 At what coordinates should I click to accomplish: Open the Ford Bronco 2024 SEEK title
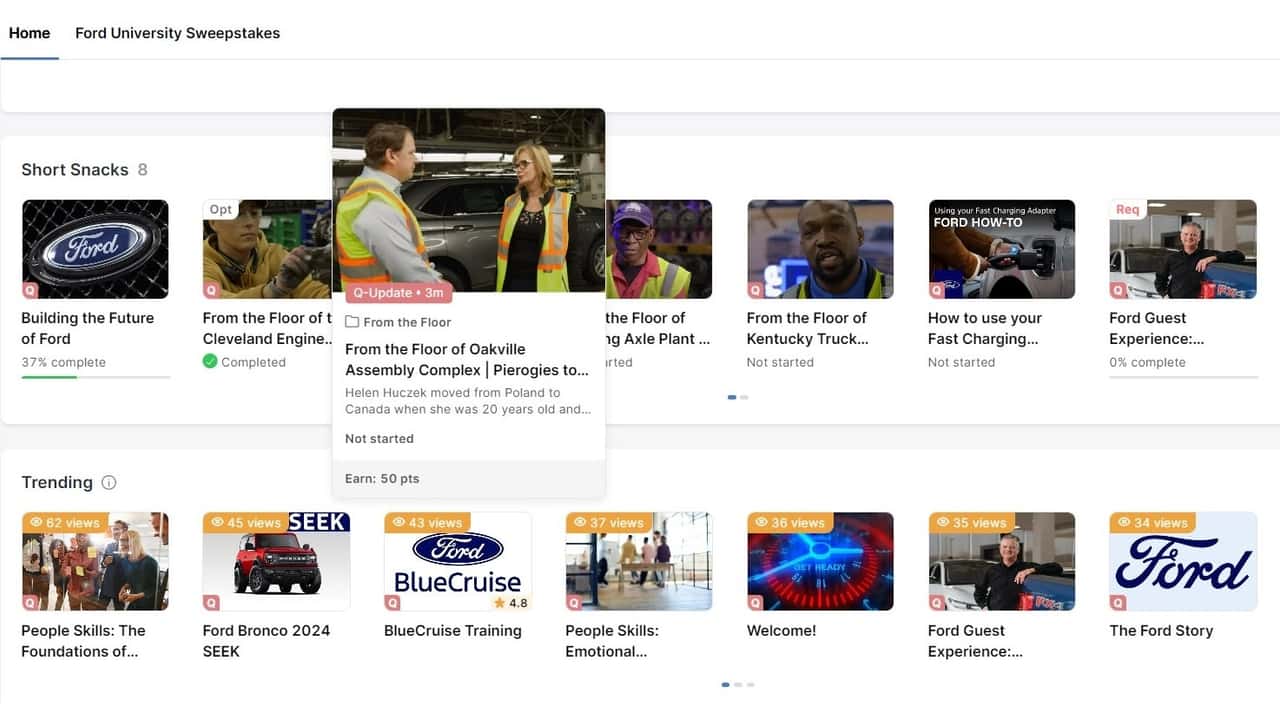[x=266, y=641]
